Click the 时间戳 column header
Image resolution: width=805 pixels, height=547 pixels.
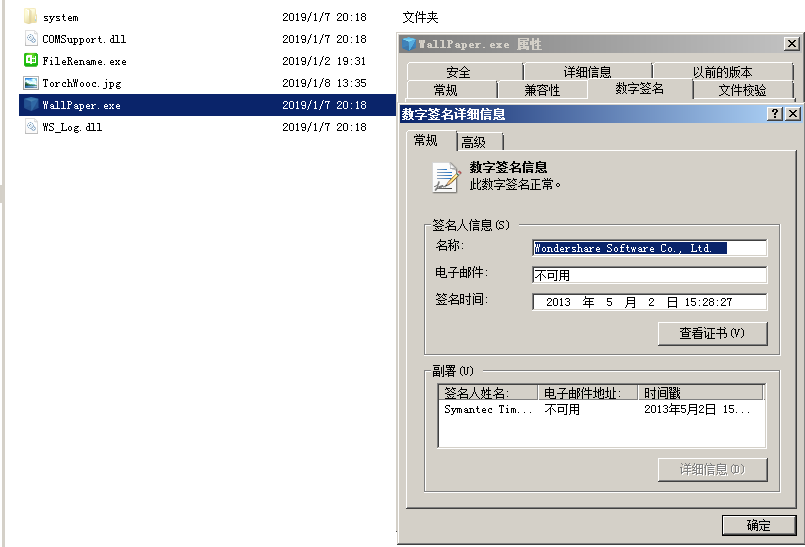[701, 393]
